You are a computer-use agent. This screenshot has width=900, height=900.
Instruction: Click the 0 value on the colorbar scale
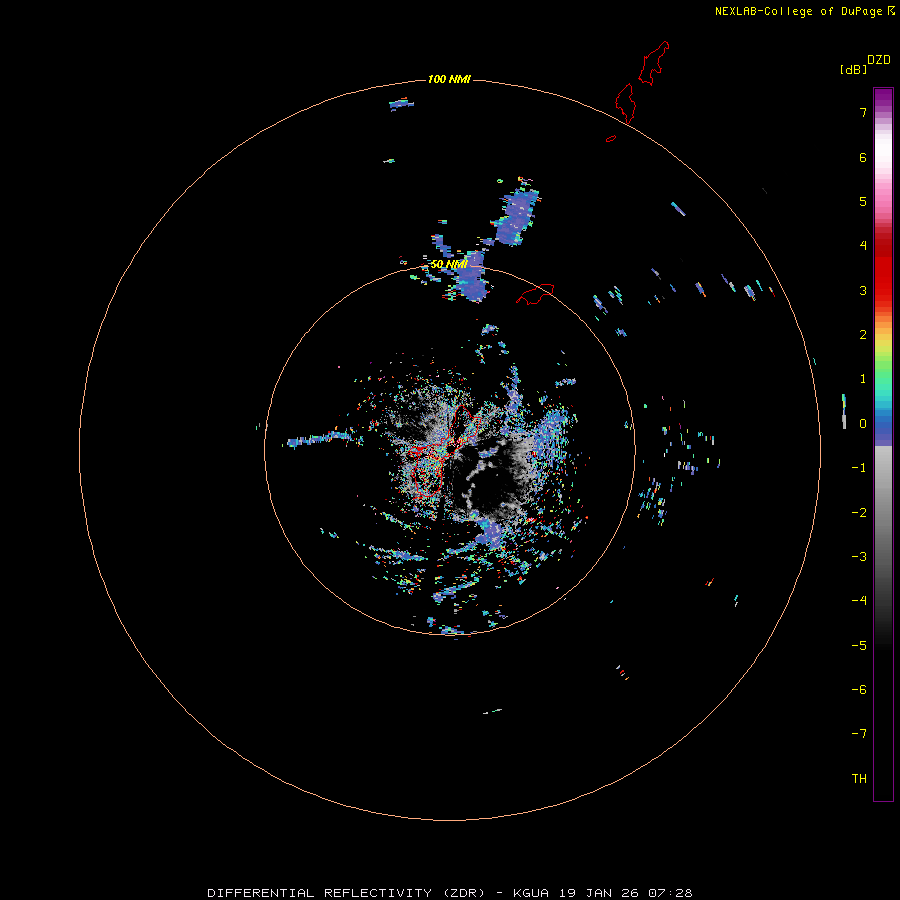click(863, 424)
